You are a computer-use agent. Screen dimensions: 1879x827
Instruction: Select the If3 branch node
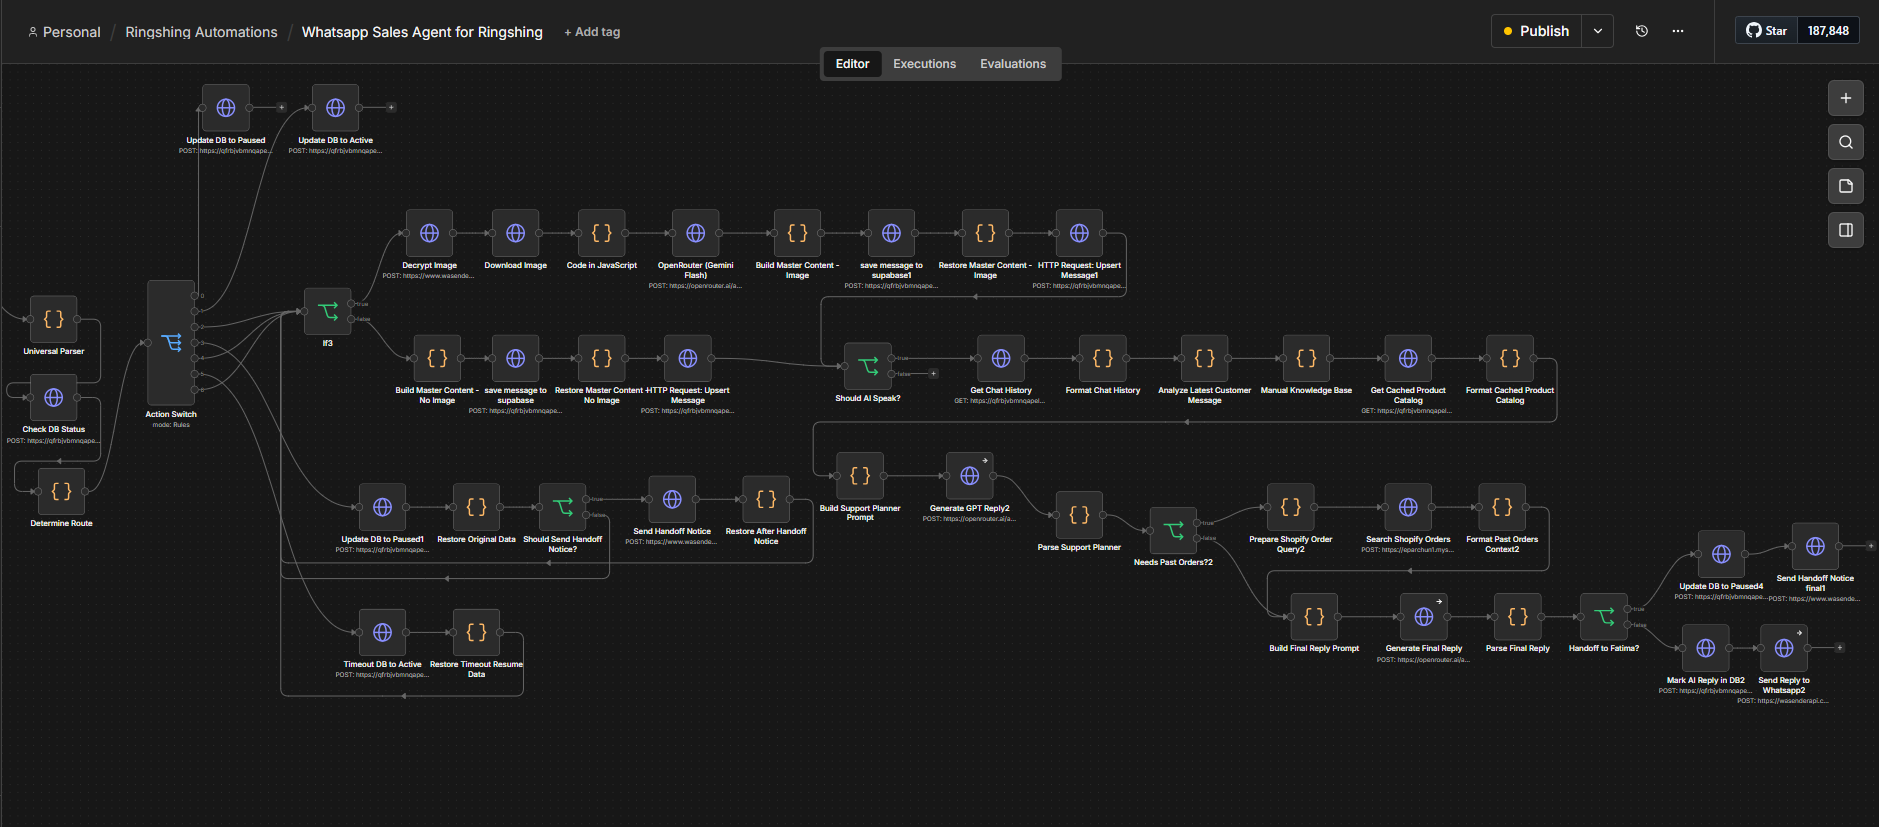point(328,311)
